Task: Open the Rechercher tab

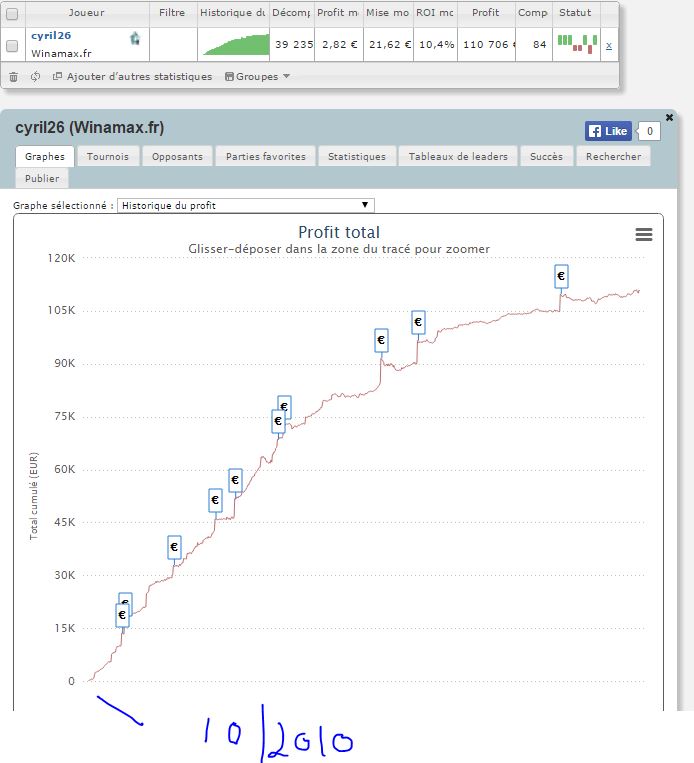Action: (613, 156)
